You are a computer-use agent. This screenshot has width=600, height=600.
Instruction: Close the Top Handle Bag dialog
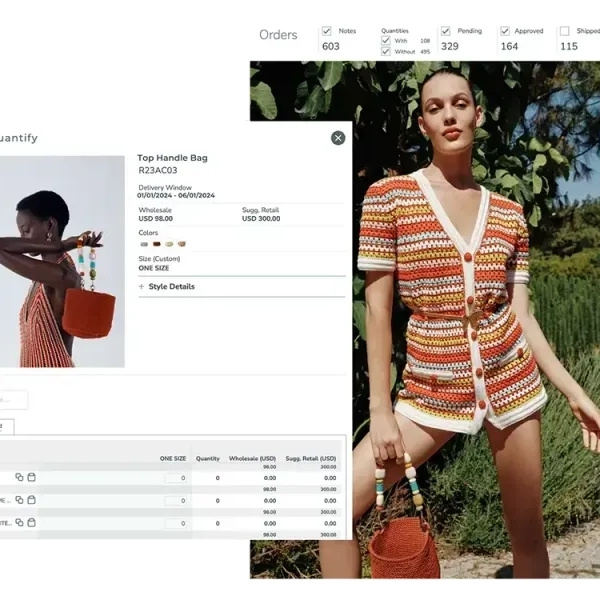click(338, 138)
